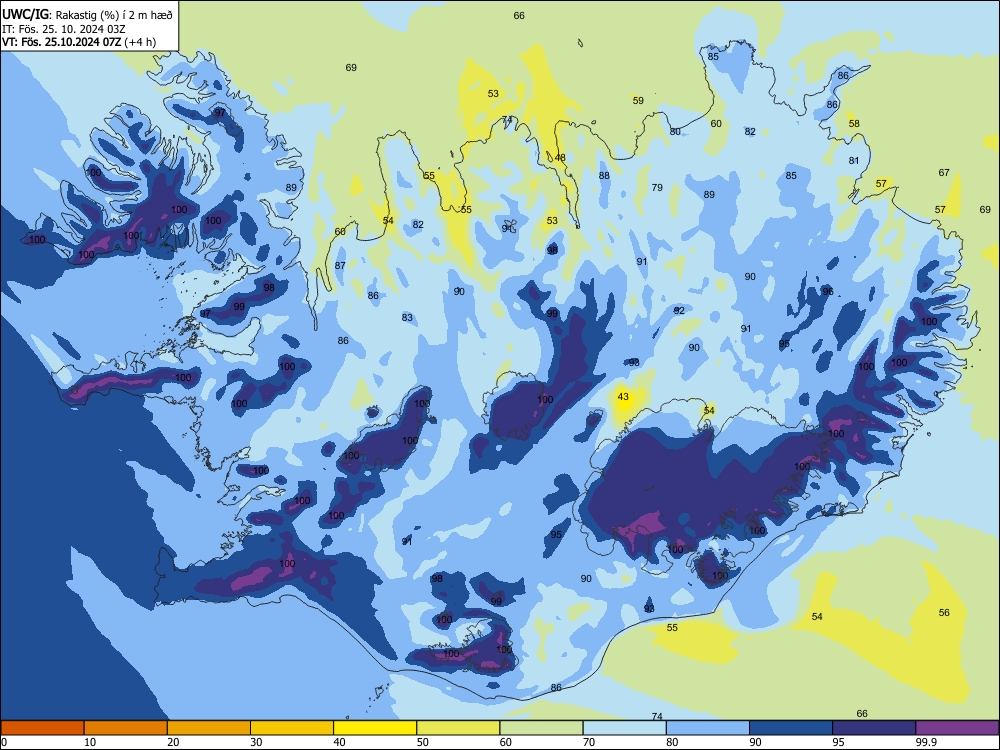Select the 20–30% legend color block
1000x750 pixels.
[x=209, y=728]
